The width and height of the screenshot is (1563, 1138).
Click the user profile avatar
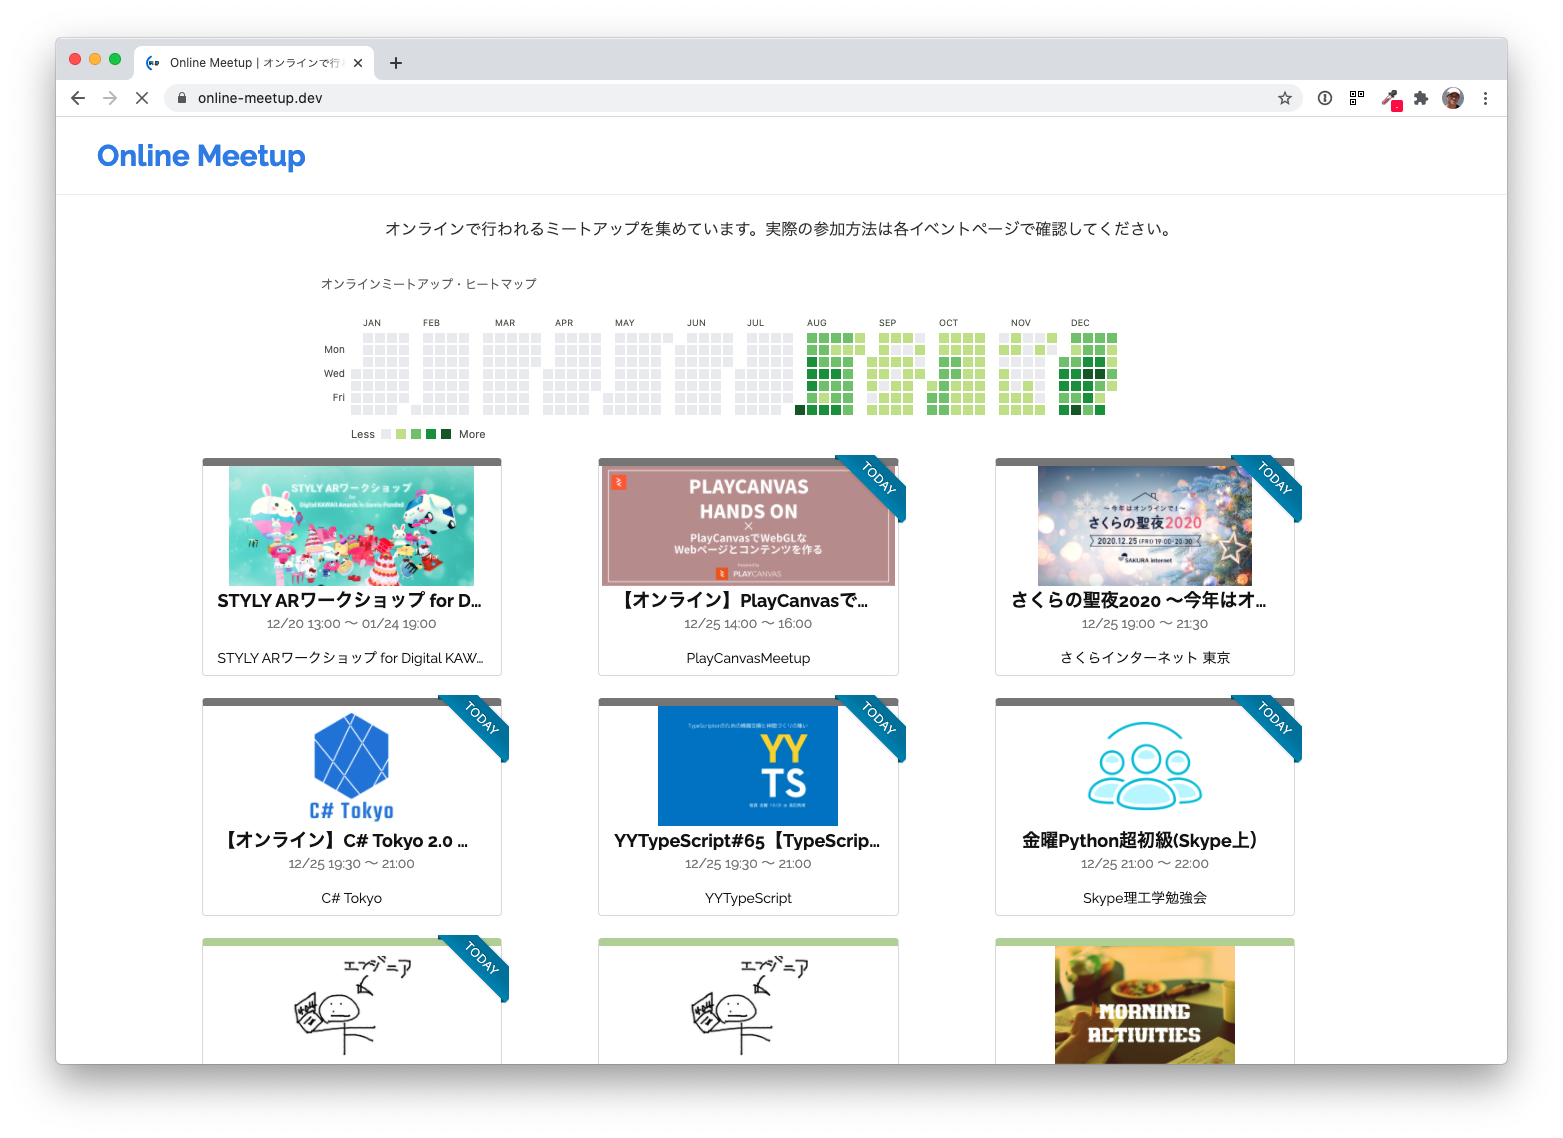[x=1453, y=98]
